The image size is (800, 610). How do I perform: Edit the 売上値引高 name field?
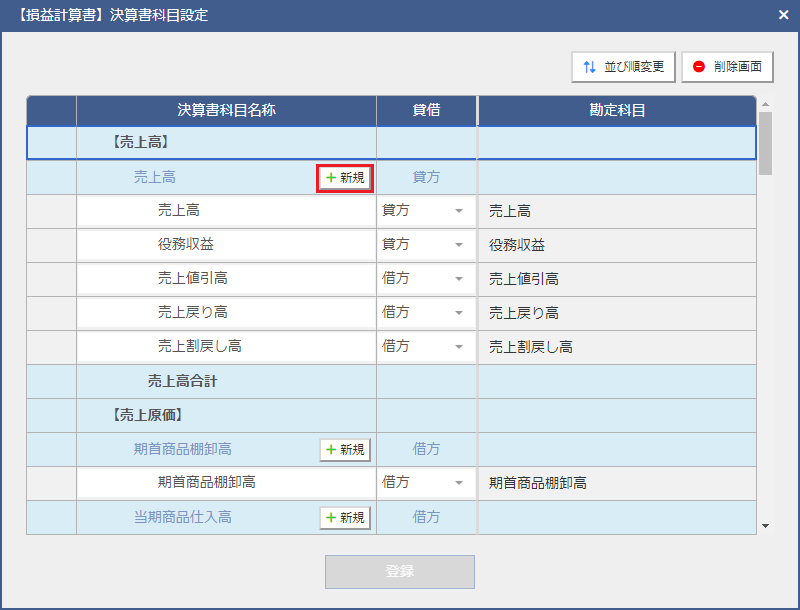(226, 280)
